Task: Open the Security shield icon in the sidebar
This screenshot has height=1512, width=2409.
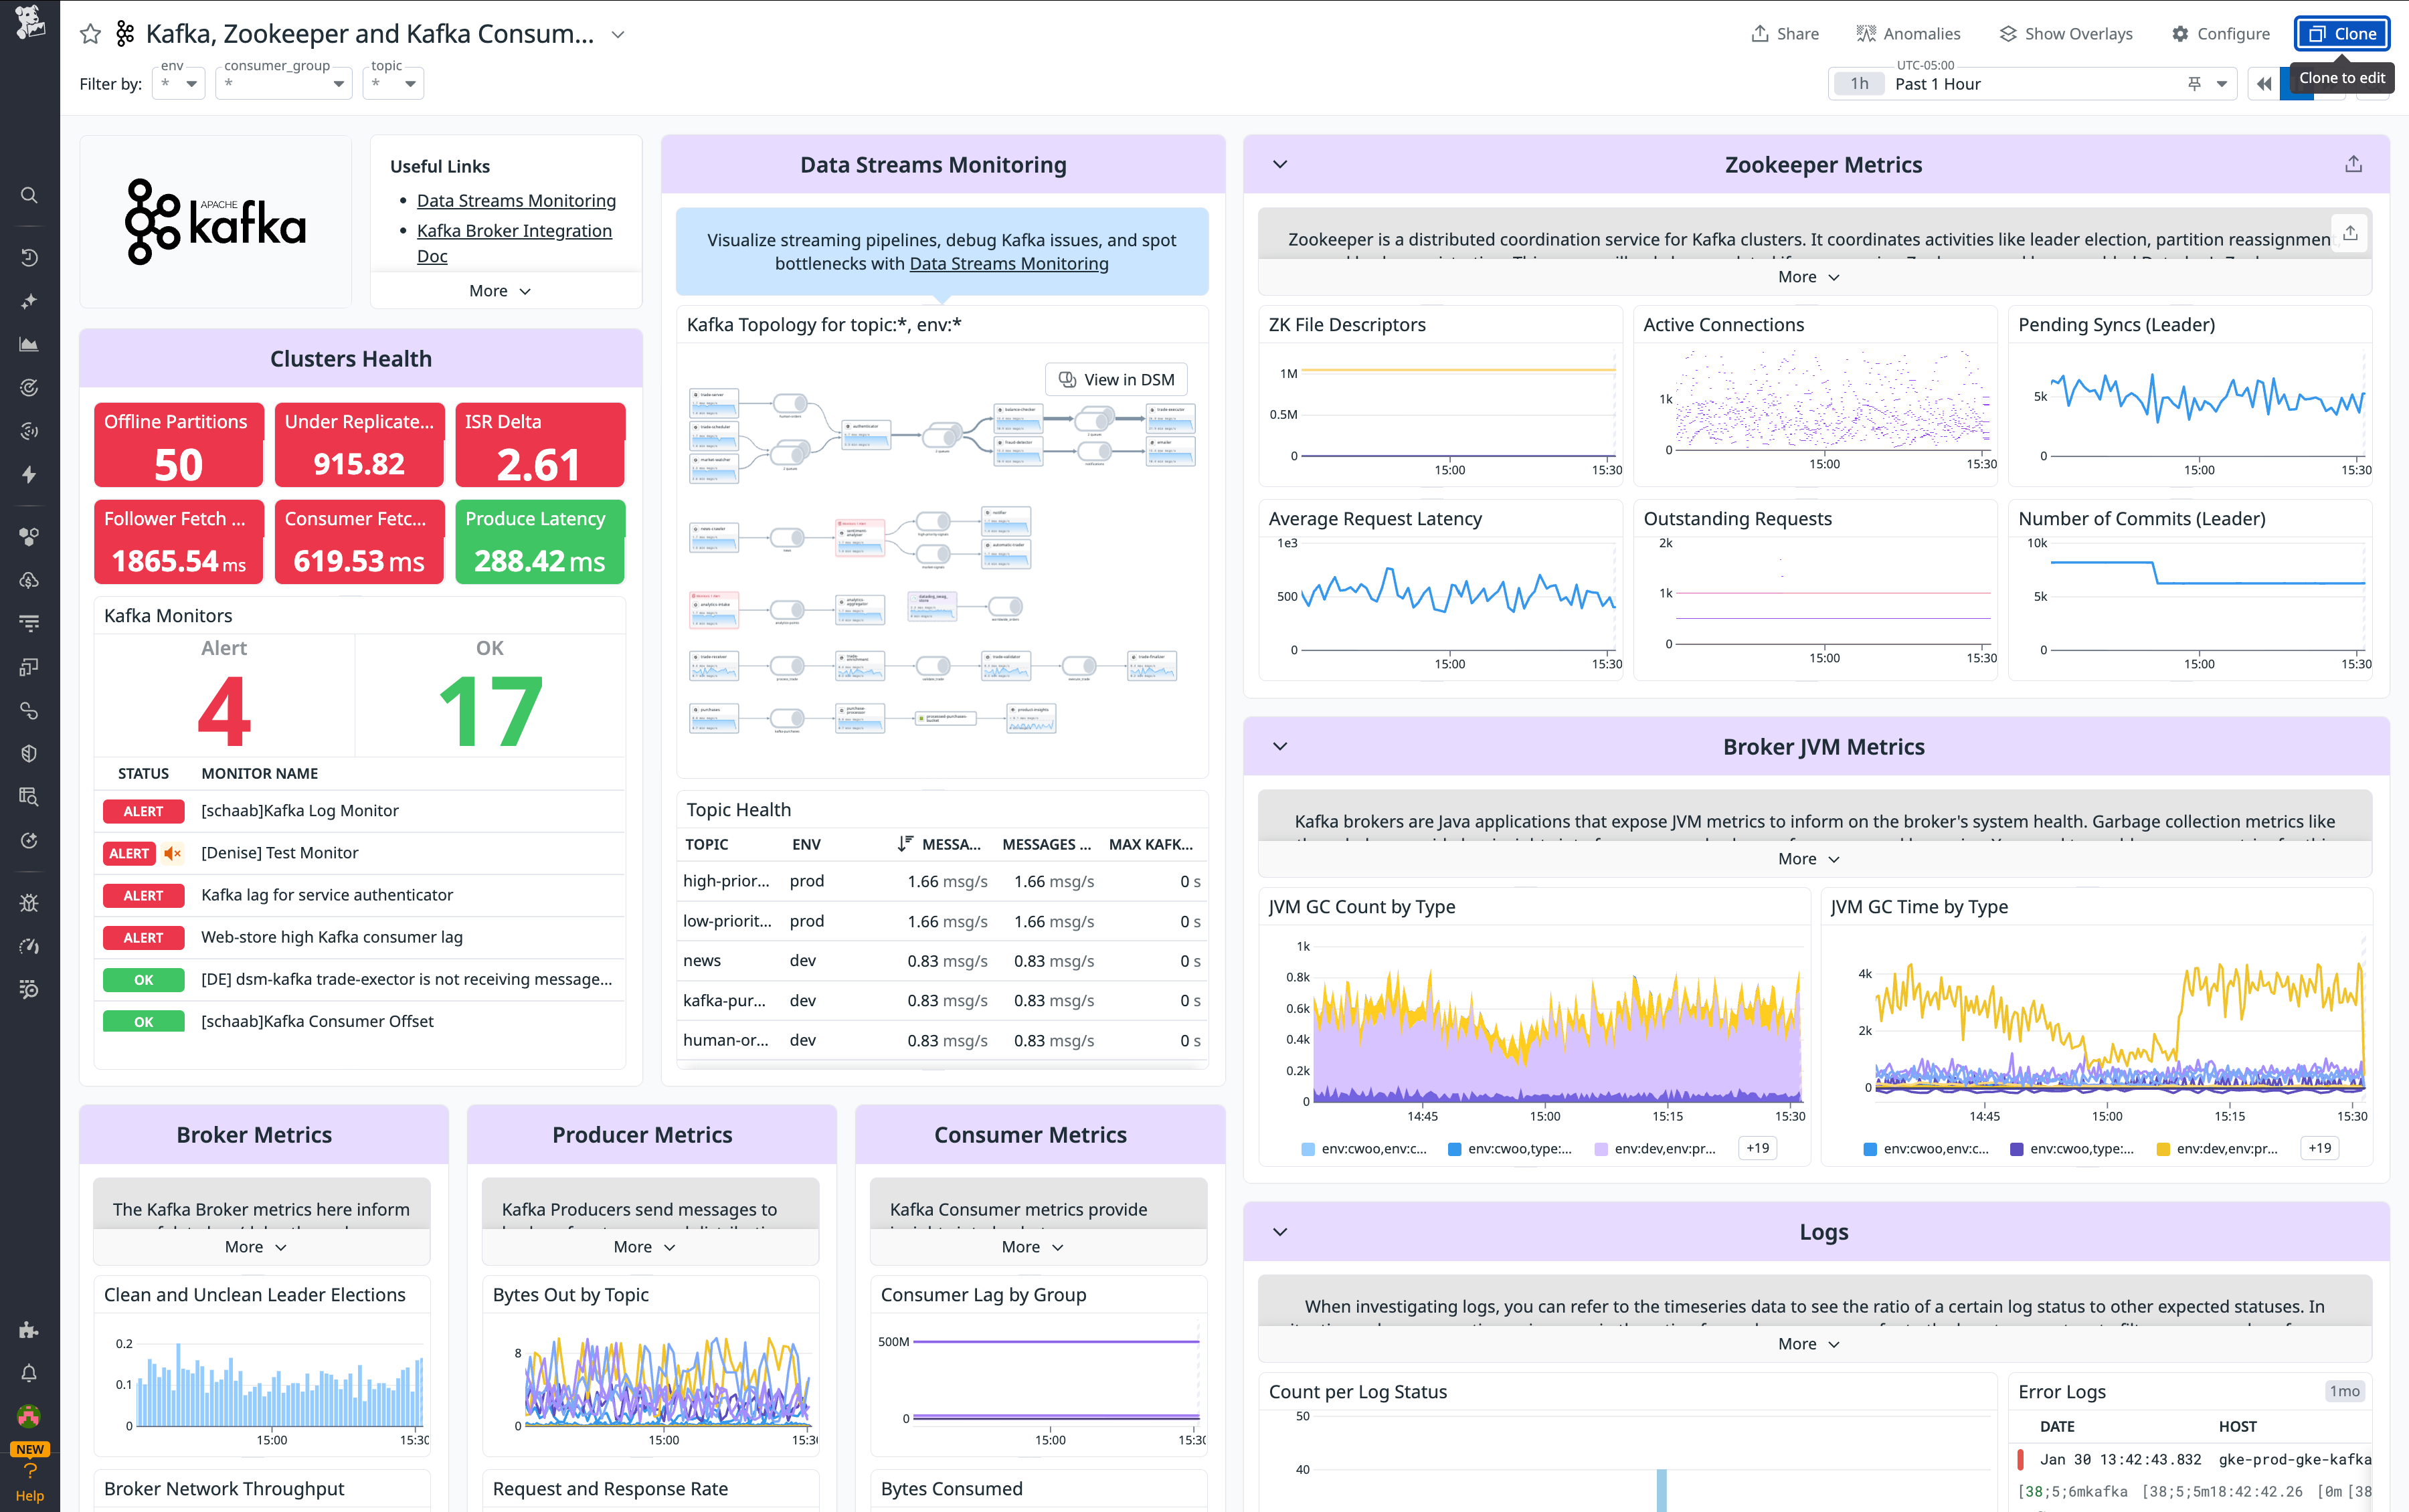Action: coord(29,753)
